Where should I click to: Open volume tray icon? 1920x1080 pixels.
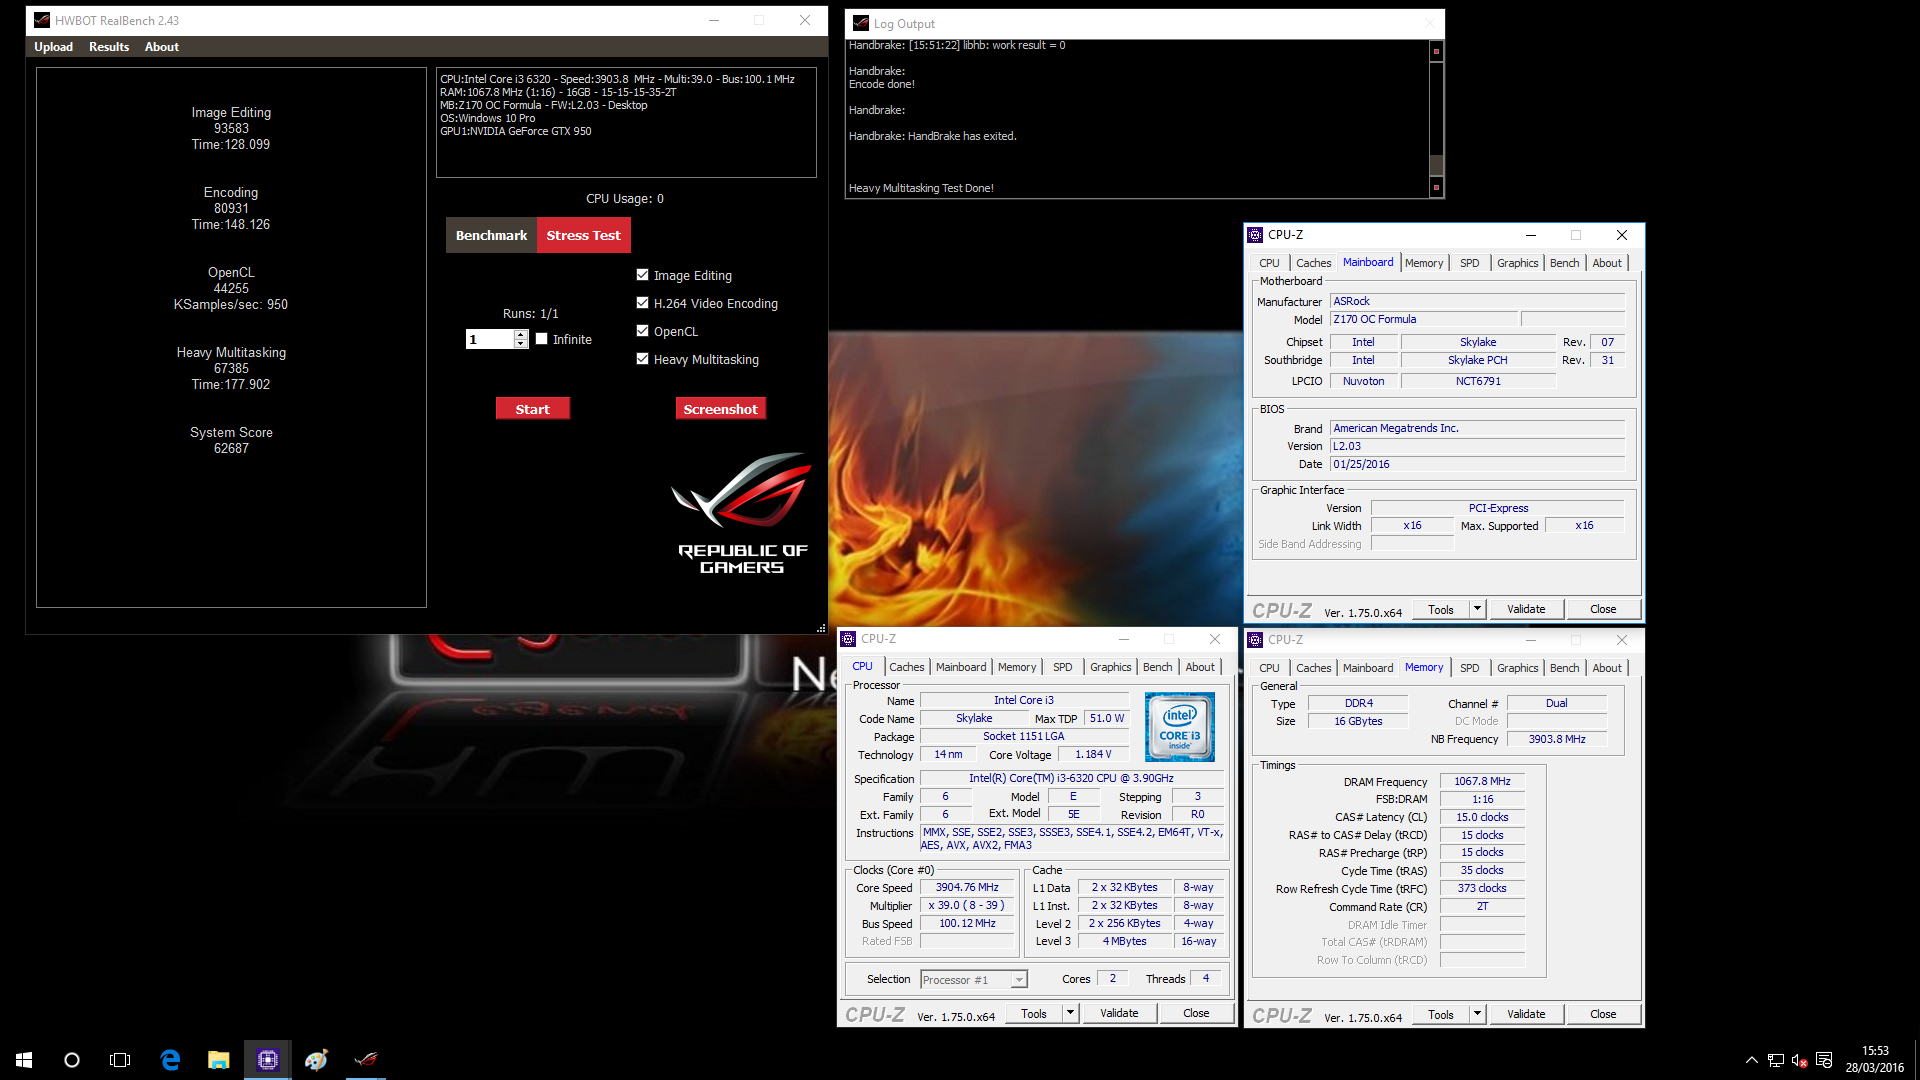[1799, 1060]
